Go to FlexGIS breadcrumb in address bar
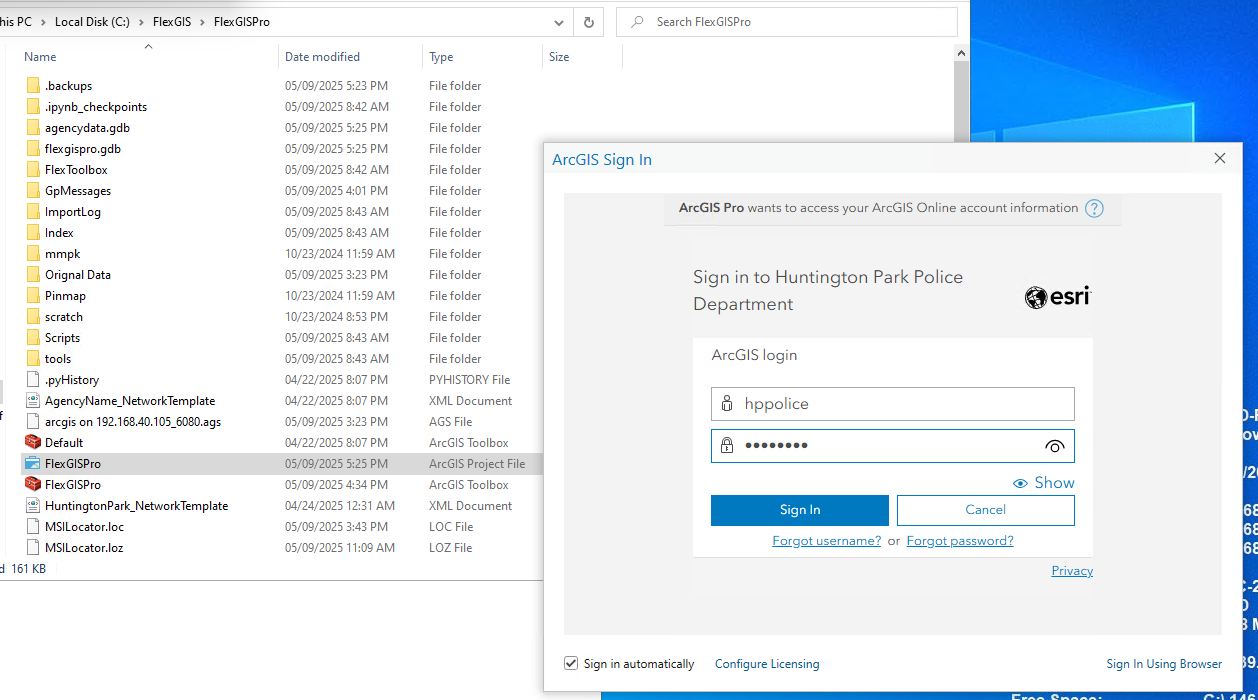 (172, 22)
